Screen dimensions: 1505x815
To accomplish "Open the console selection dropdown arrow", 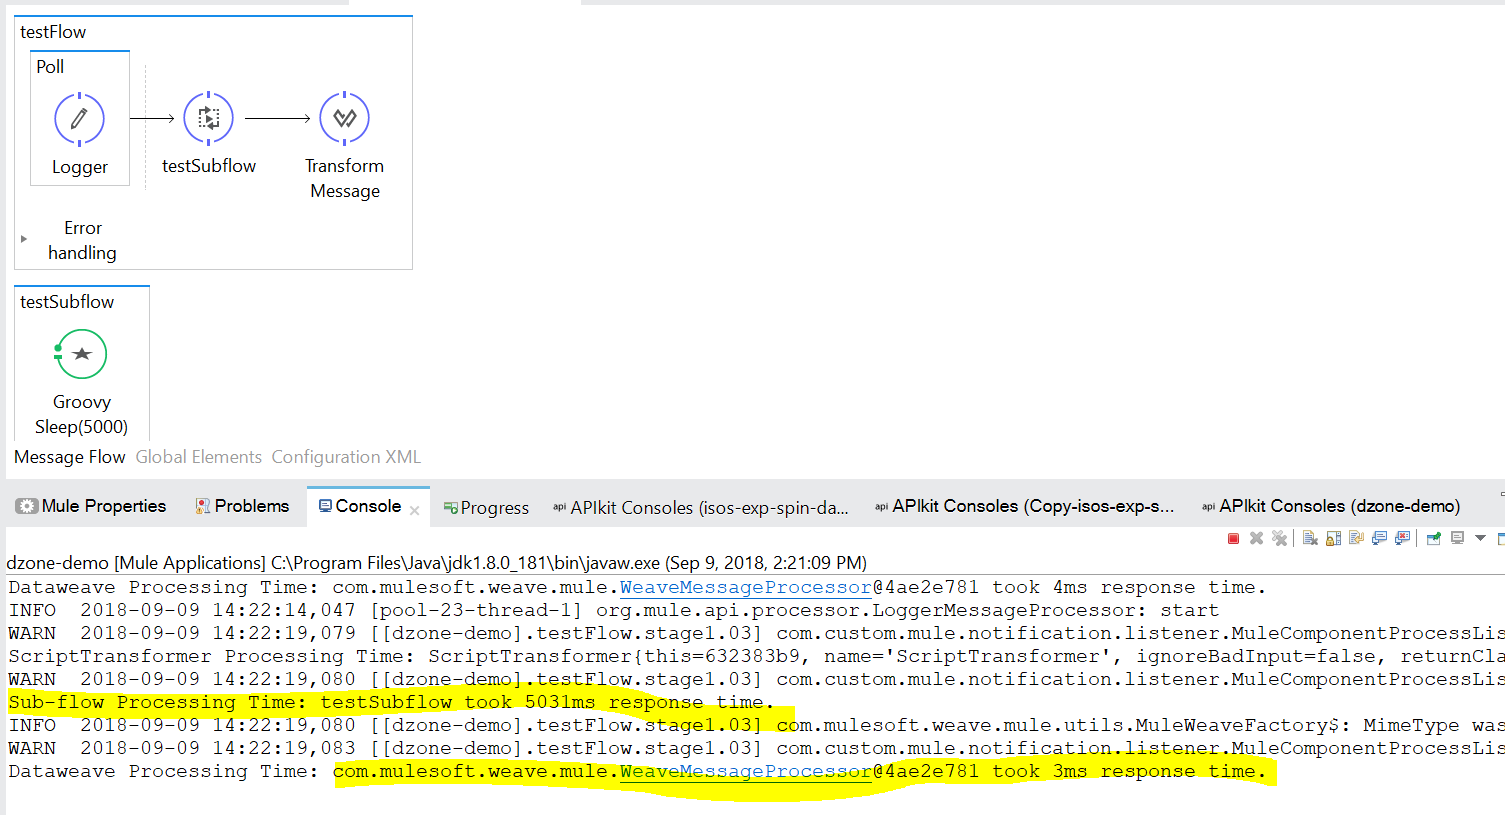I will pyautogui.click(x=1480, y=538).
